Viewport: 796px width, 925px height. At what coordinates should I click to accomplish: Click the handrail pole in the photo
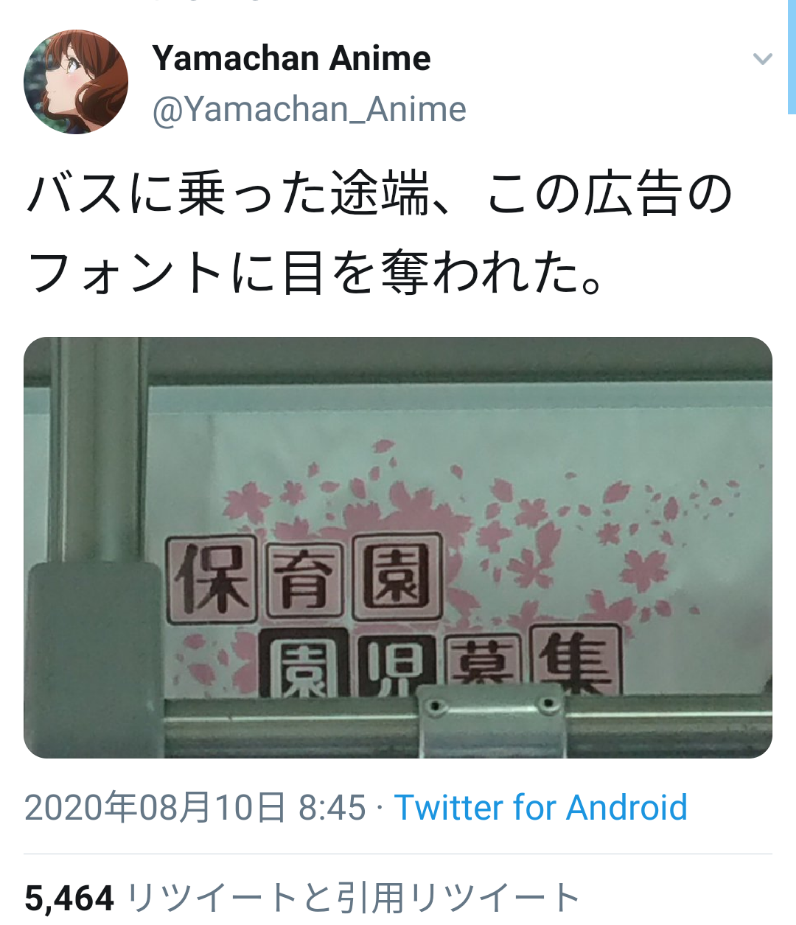94,450
